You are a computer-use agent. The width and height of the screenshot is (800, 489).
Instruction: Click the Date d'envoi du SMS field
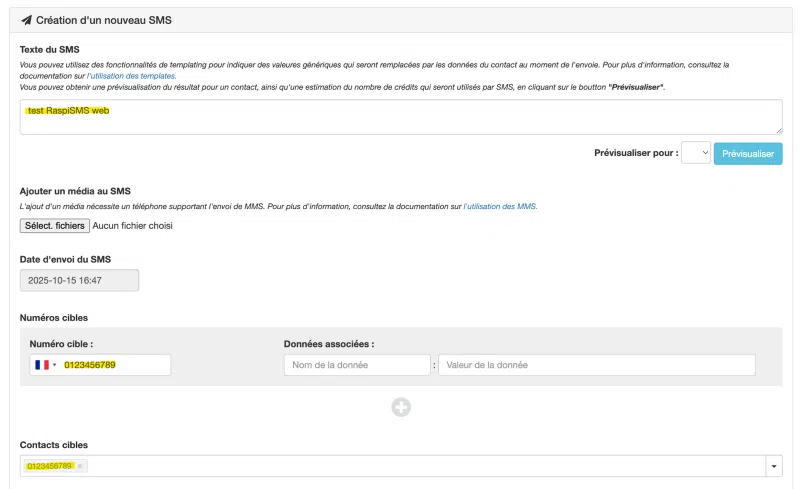pyautogui.click(x=79, y=280)
